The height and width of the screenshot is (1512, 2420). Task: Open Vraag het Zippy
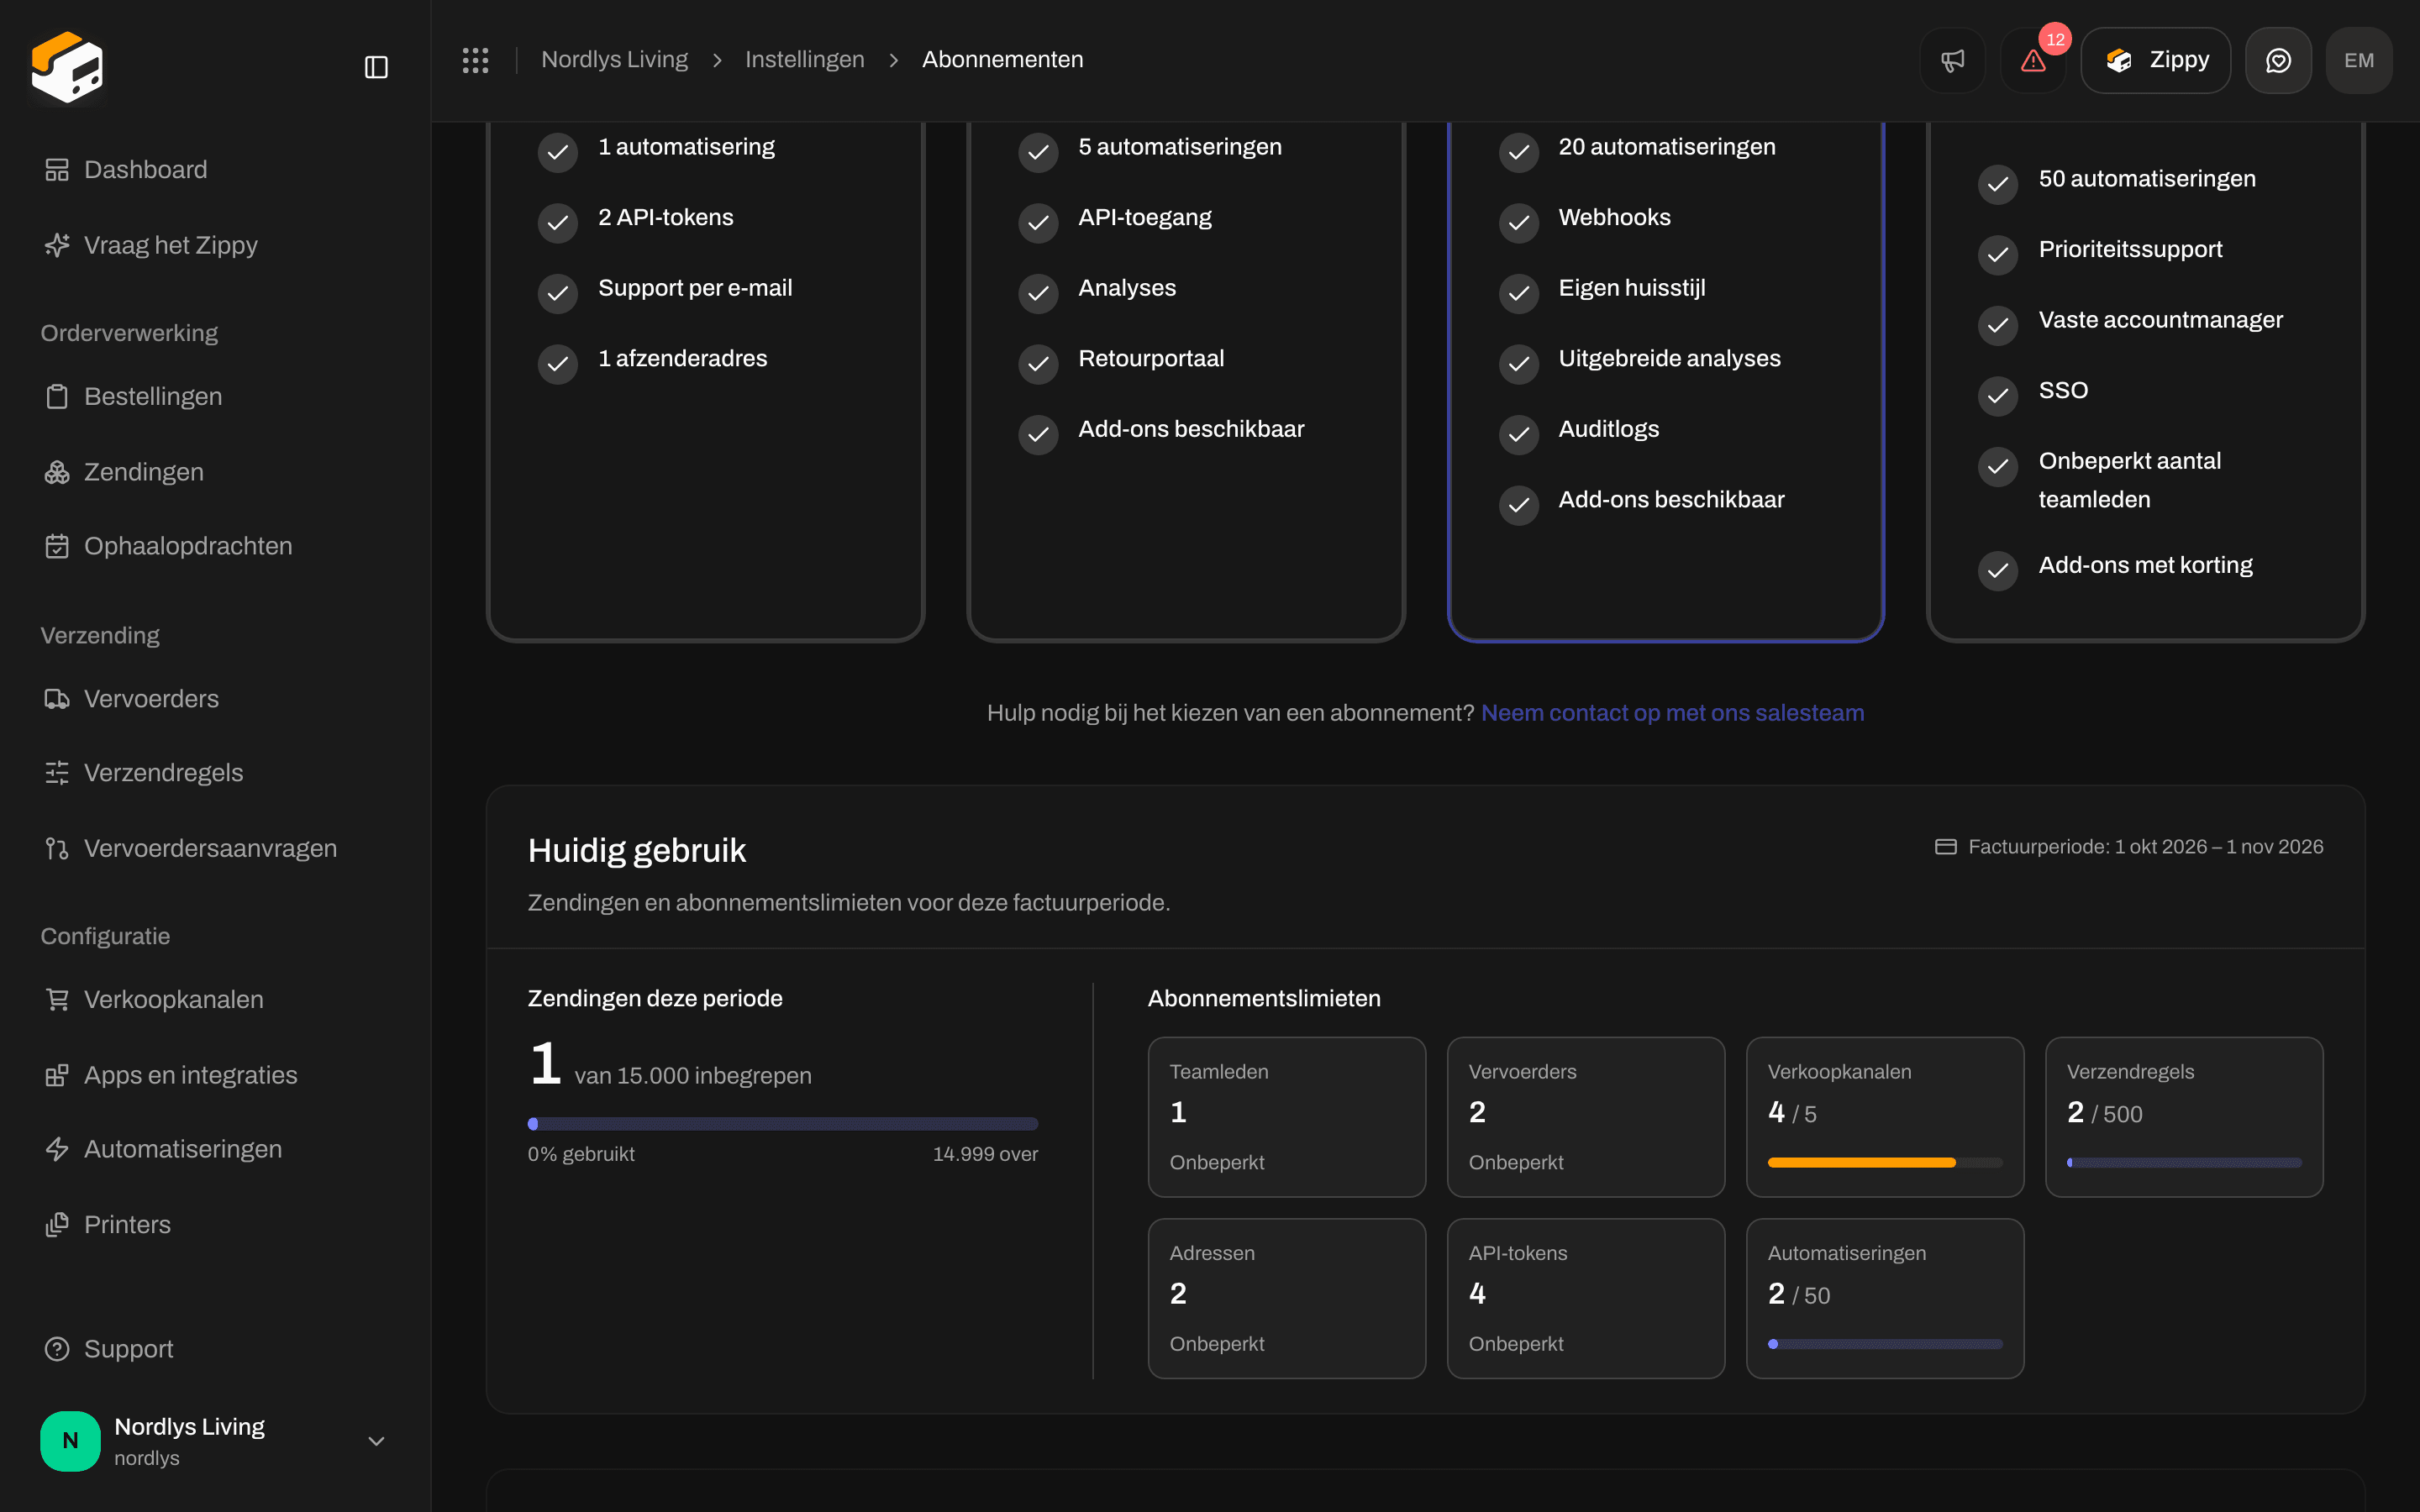pos(215,245)
